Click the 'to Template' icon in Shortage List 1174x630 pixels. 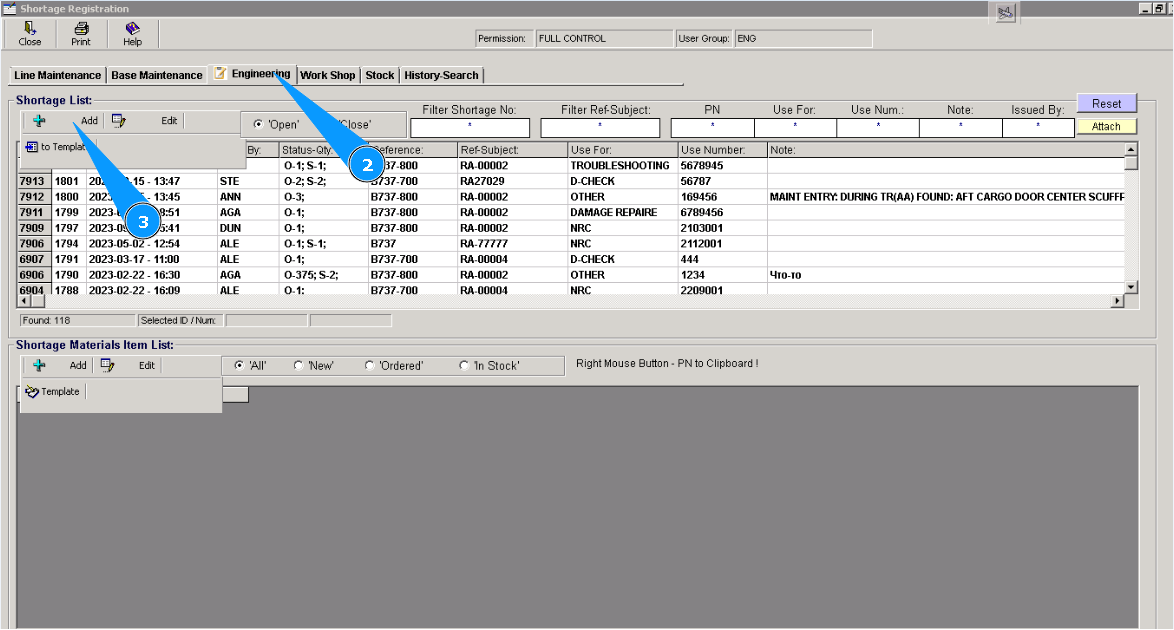(31, 147)
